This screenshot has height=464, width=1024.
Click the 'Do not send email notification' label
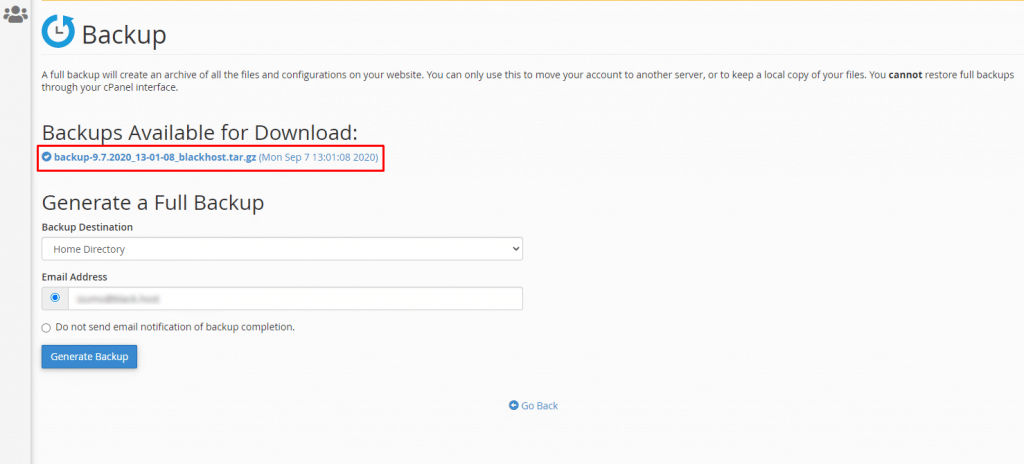point(175,327)
